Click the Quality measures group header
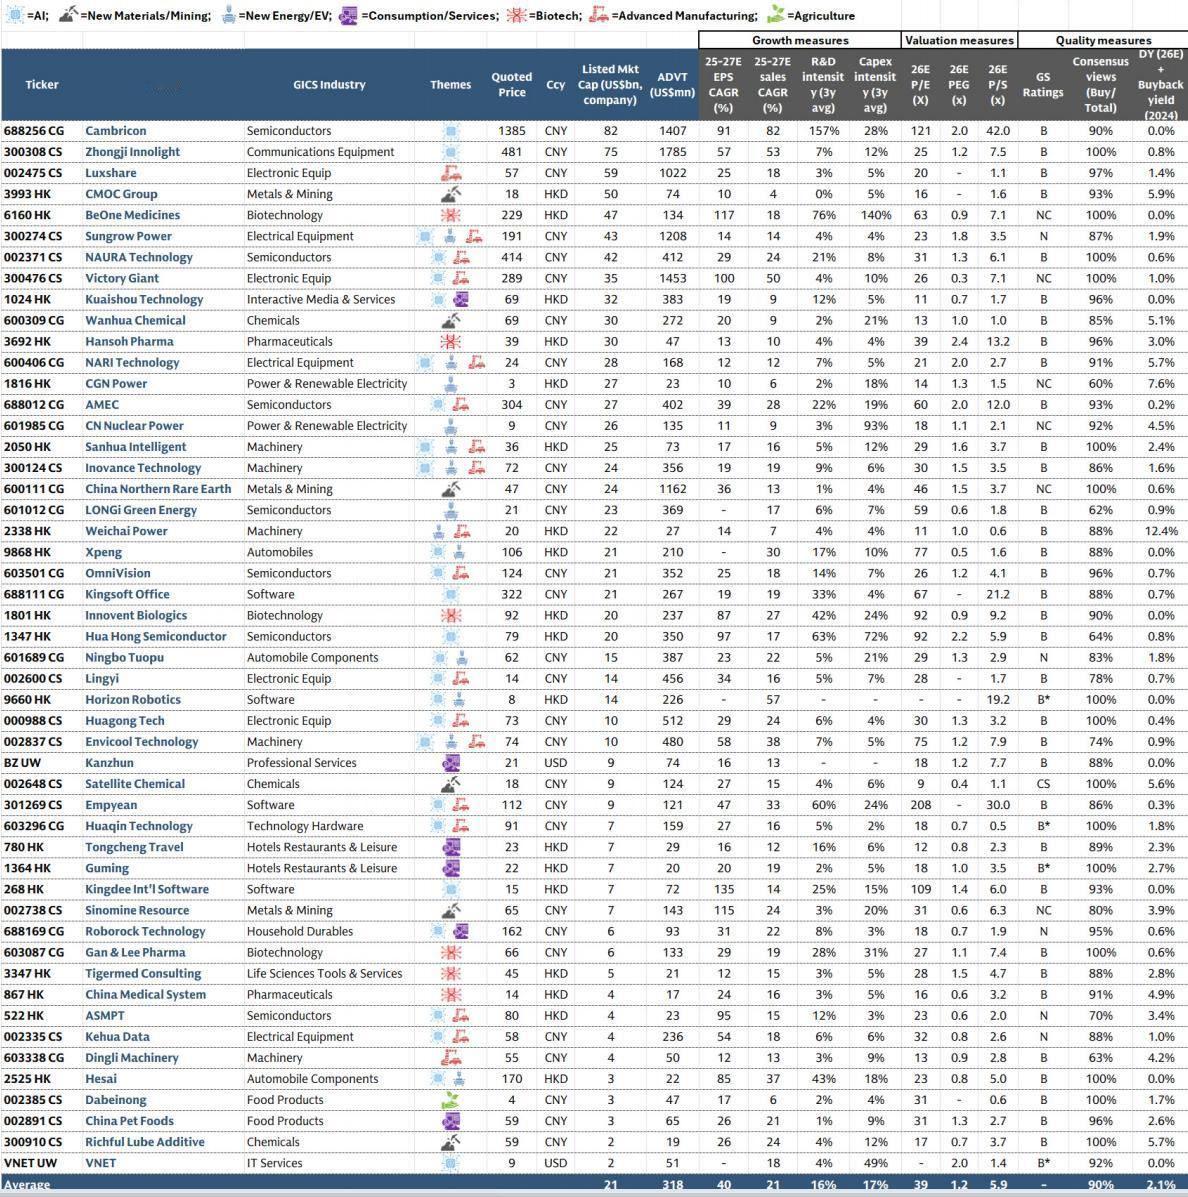 coord(1103,40)
